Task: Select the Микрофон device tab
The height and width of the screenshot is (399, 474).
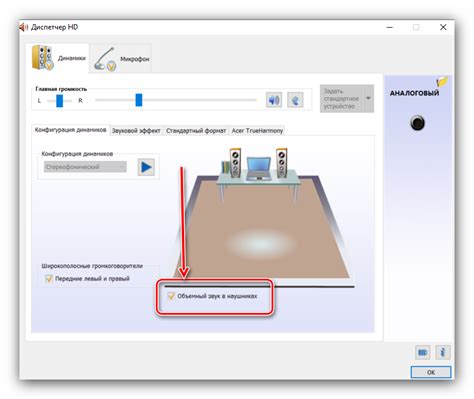Action: pyautogui.click(x=121, y=59)
